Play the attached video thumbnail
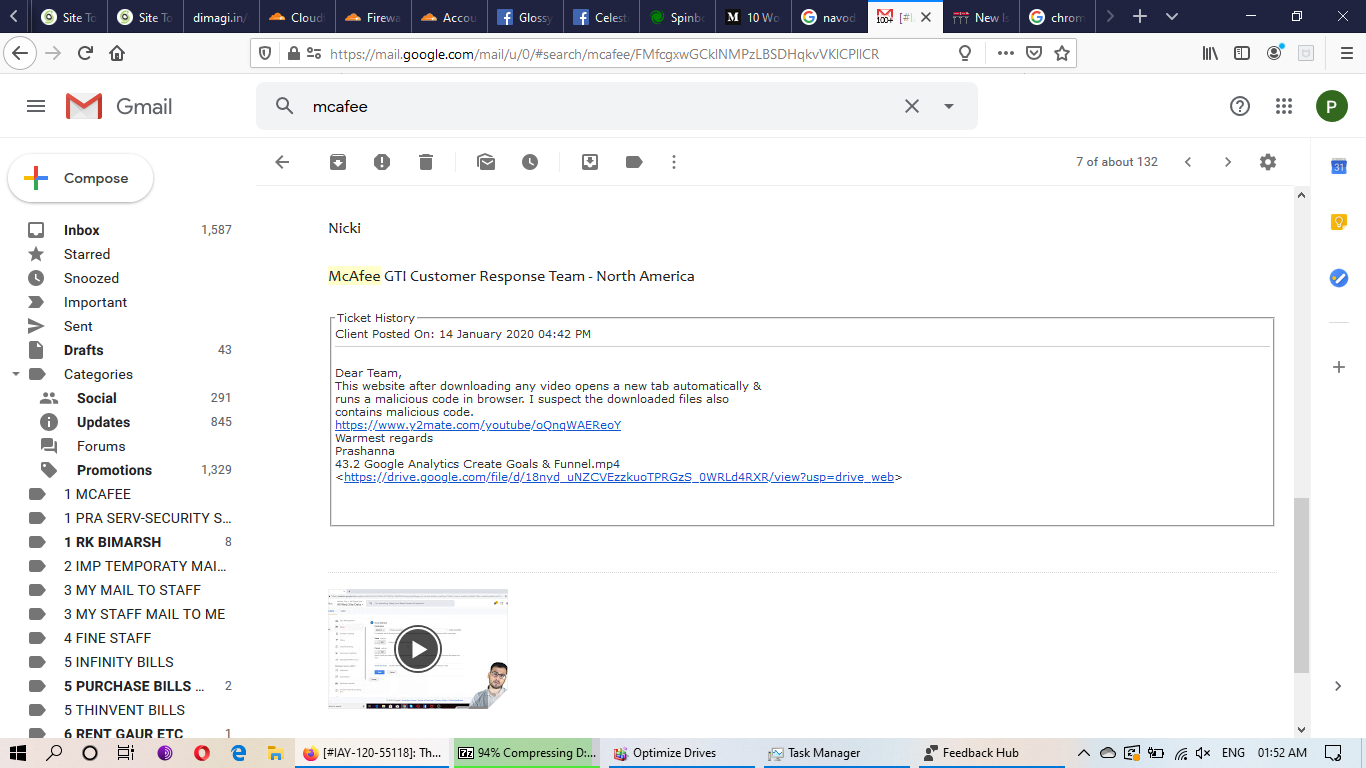The height and width of the screenshot is (768, 1366). pos(417,649)
